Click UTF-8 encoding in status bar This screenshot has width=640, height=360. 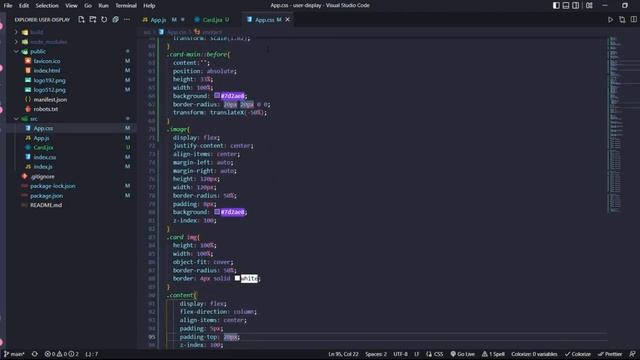[x=400, y=354]
